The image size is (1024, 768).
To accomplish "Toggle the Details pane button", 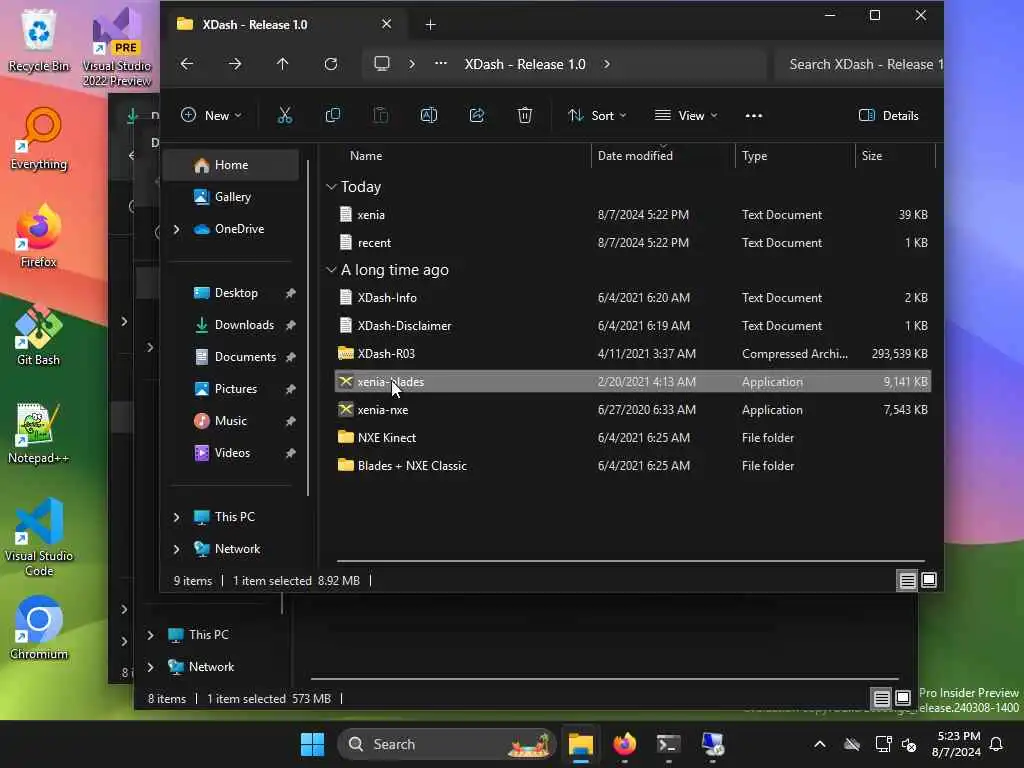I will (x=888, y=116).
